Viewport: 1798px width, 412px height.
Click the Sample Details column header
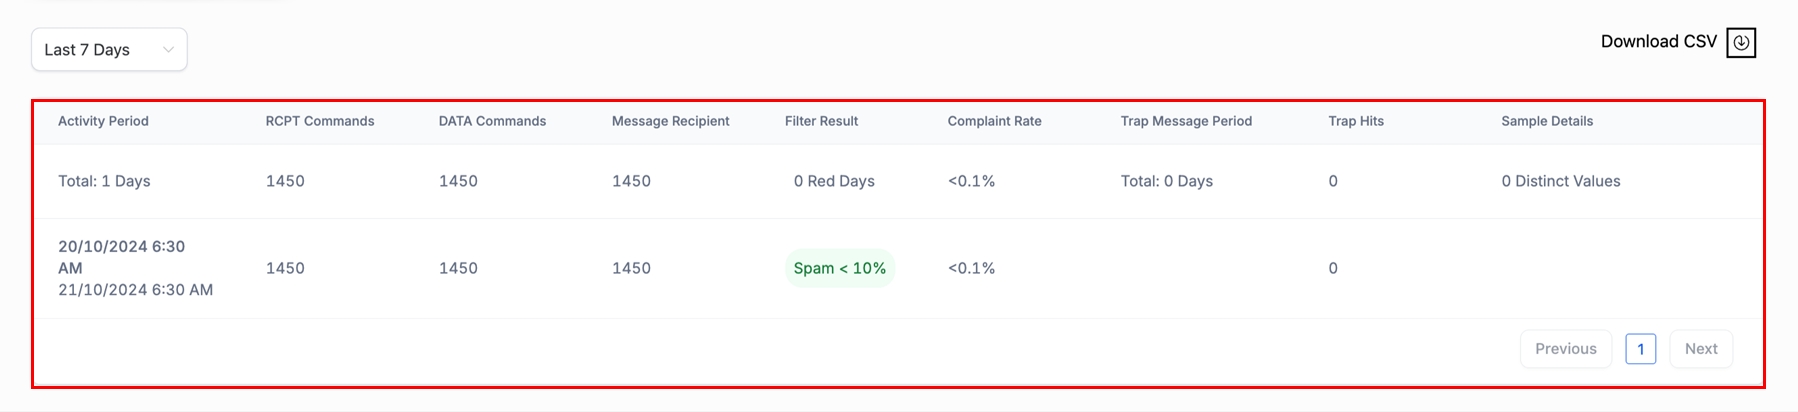(x=1547, y=121)
